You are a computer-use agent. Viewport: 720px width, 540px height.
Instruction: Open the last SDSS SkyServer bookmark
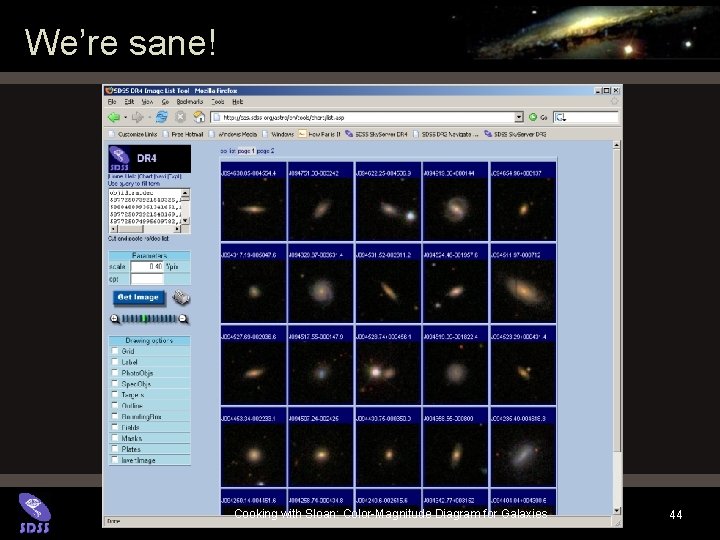tap(515, 134)
